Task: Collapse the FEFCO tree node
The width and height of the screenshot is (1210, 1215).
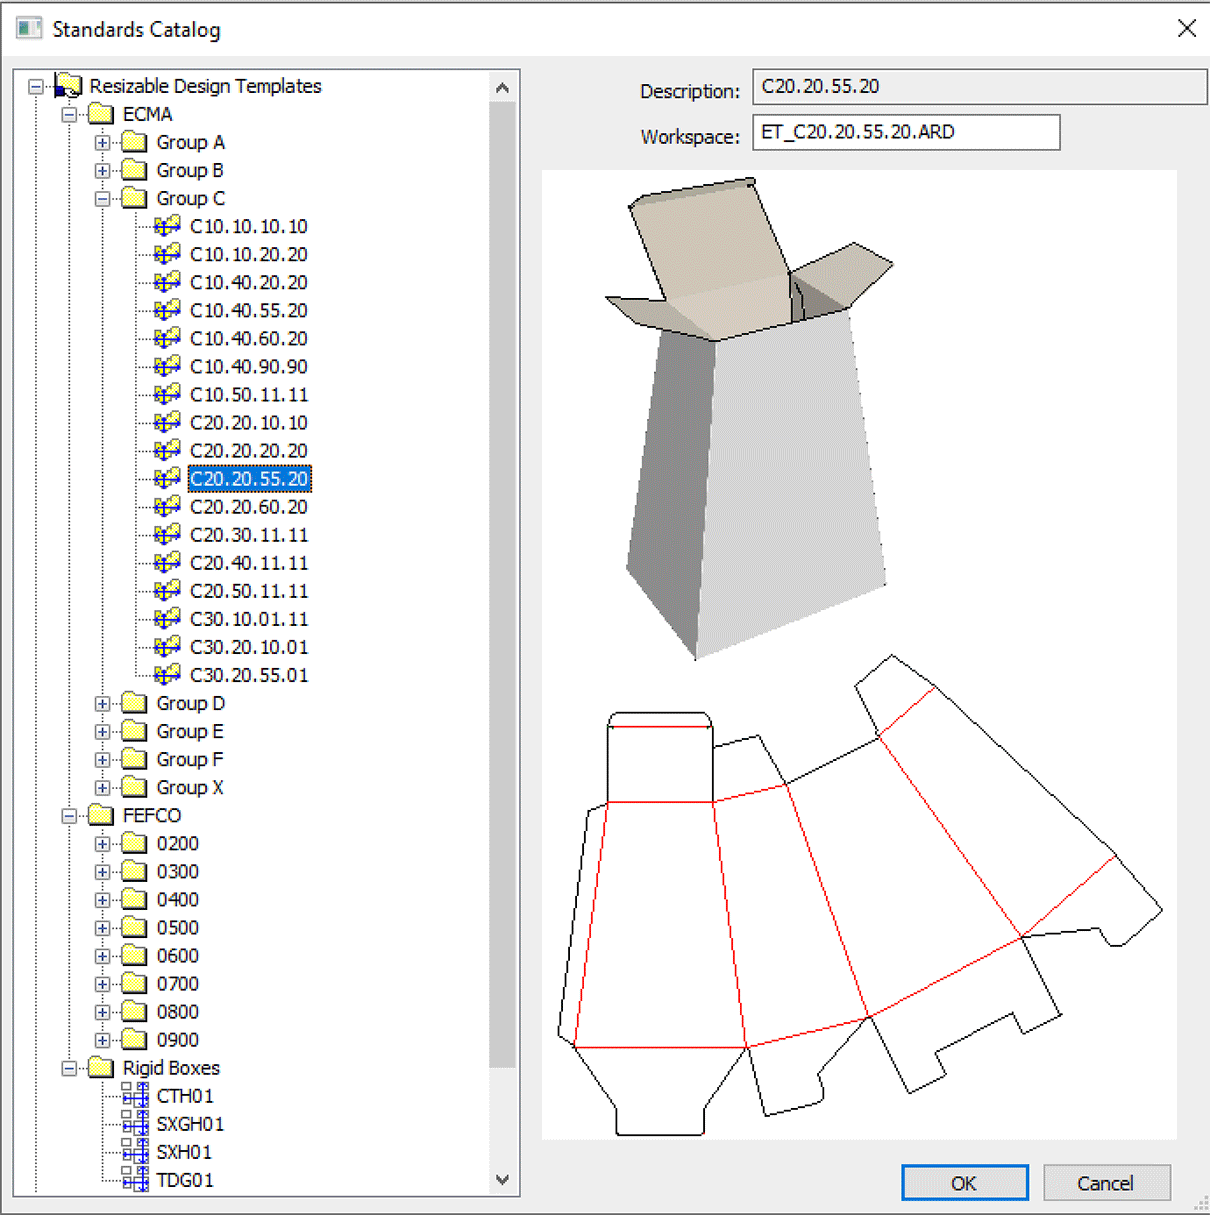Action: click(x=69, y=816)
